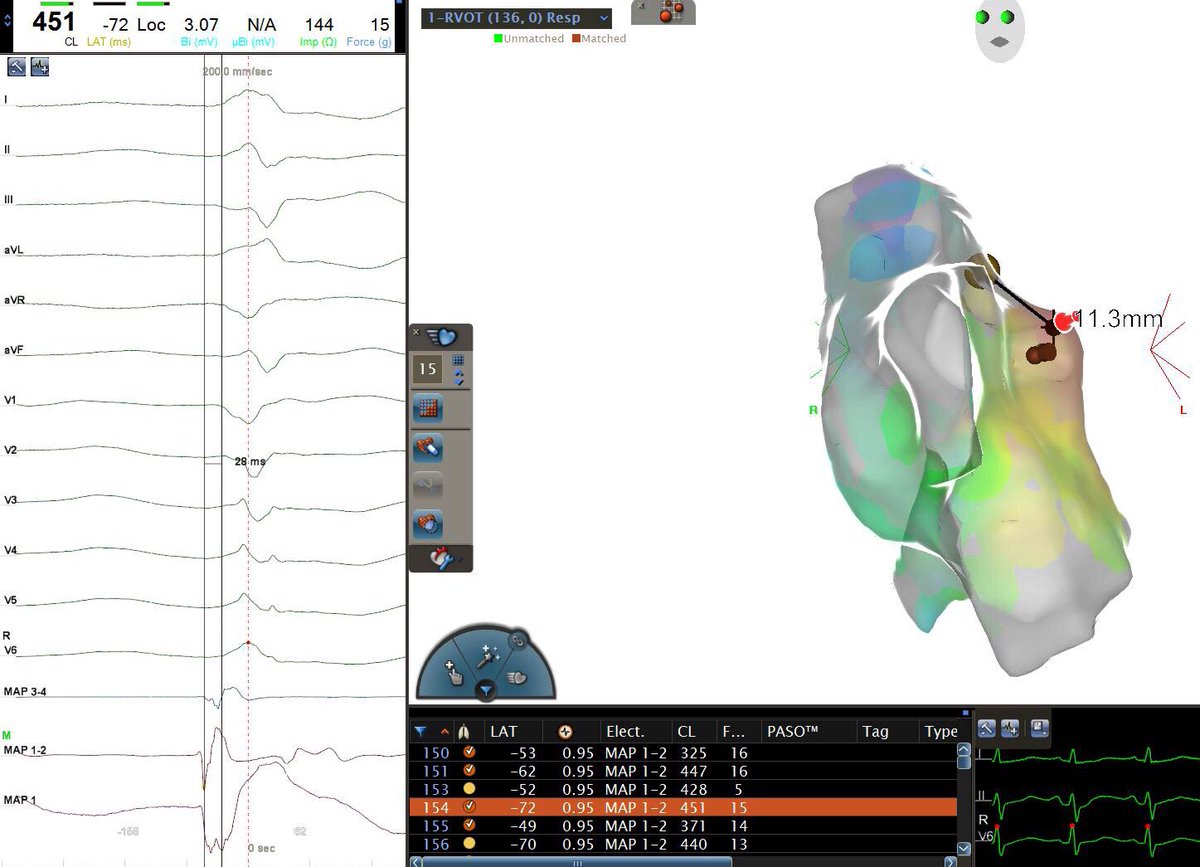Click the PASO column header
This screenshot has width=1200, height=867.
point(793,731)
